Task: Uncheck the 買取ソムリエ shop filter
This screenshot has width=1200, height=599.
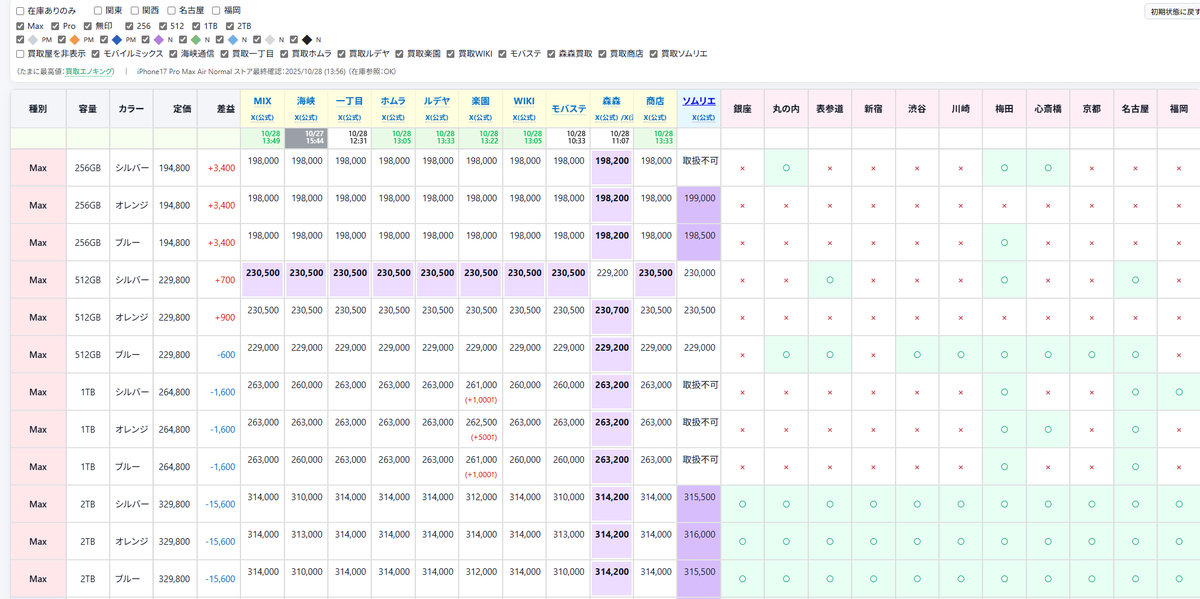Action: coord(655,54)
